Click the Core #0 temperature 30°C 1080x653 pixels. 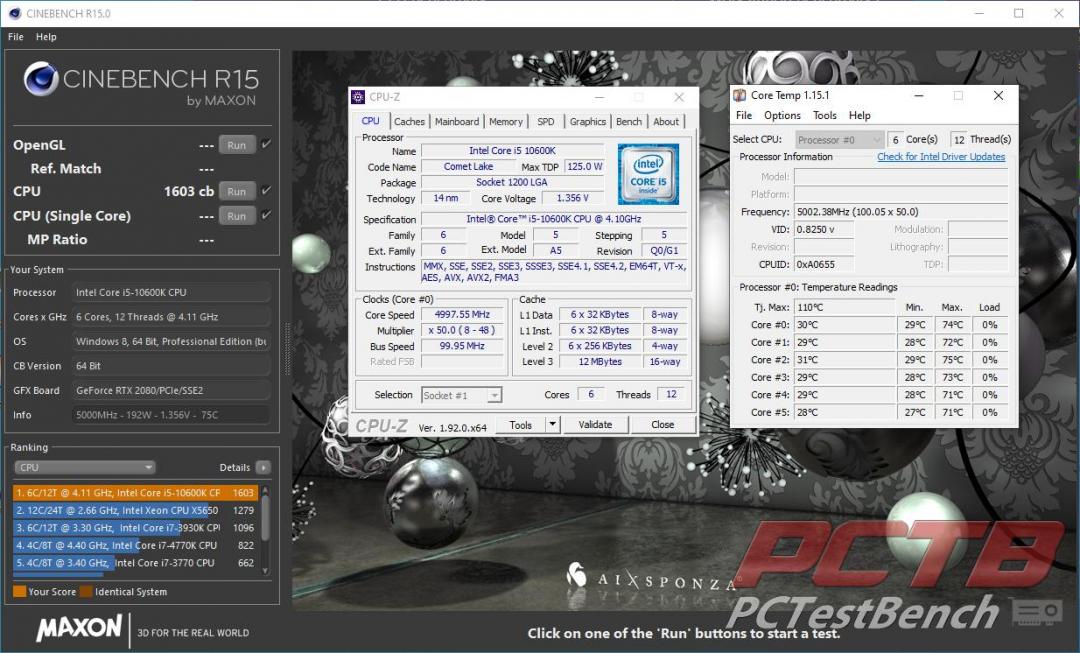coord(845,324)
